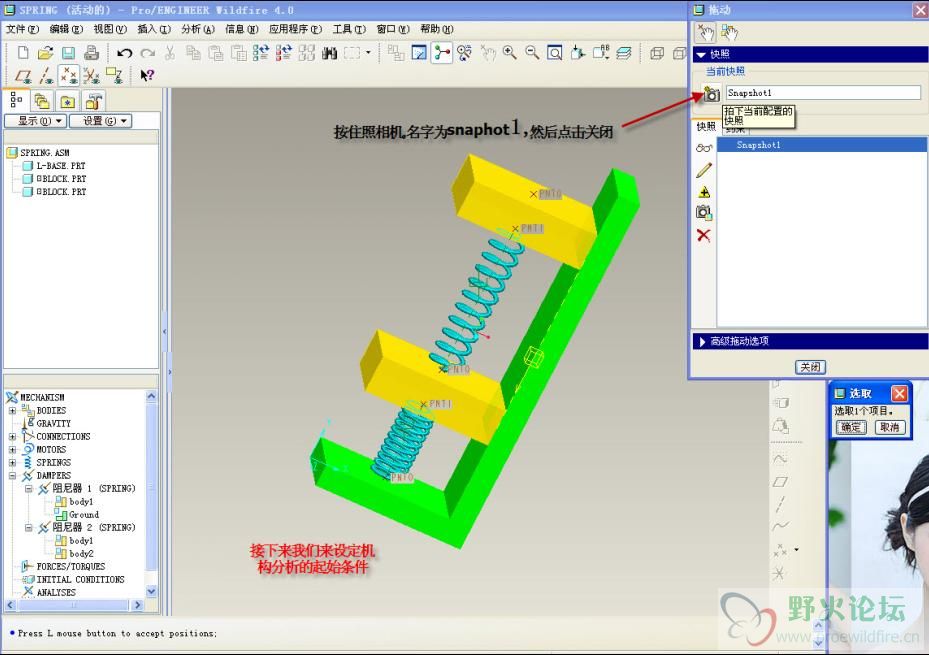Undo the last action
This screenshot has height=655, width=929.
click(124, 53)
